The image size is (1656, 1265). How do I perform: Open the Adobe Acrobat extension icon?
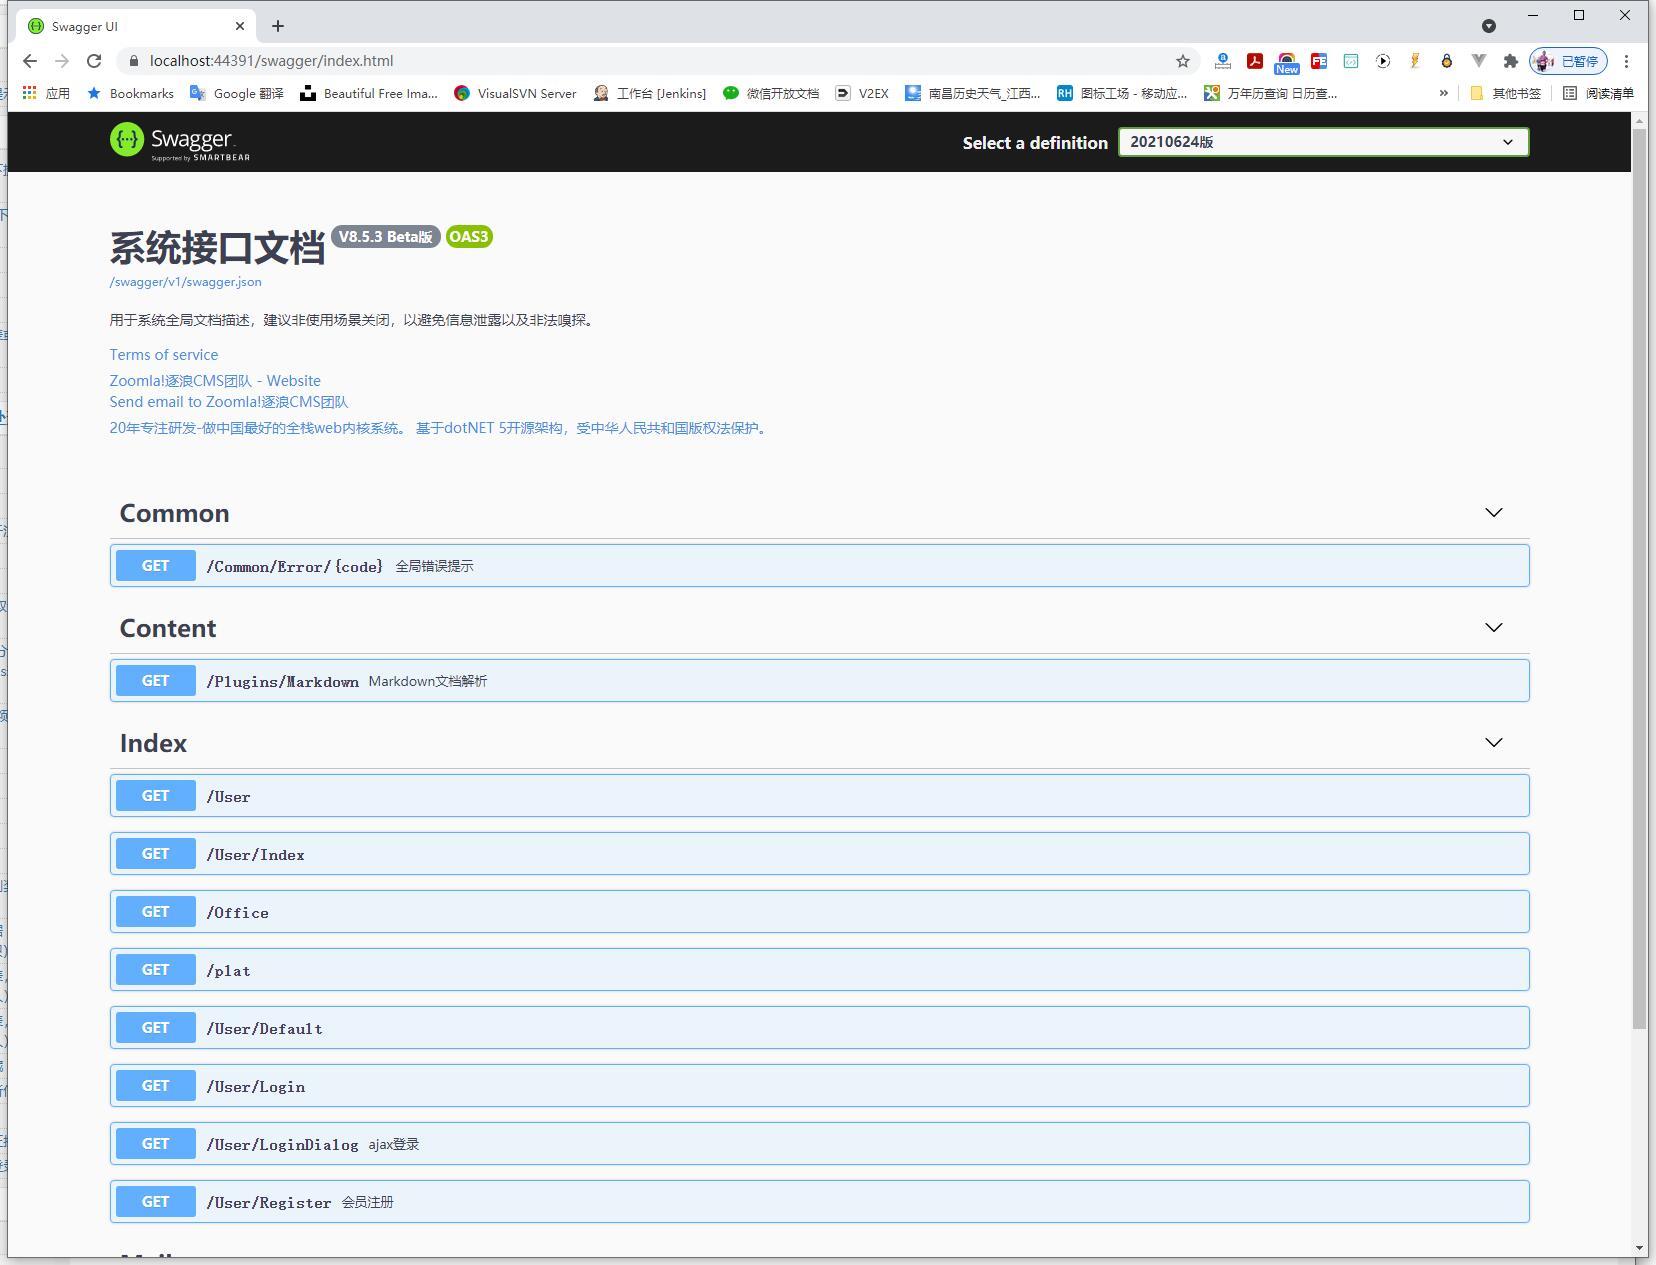coord(1255,61)
